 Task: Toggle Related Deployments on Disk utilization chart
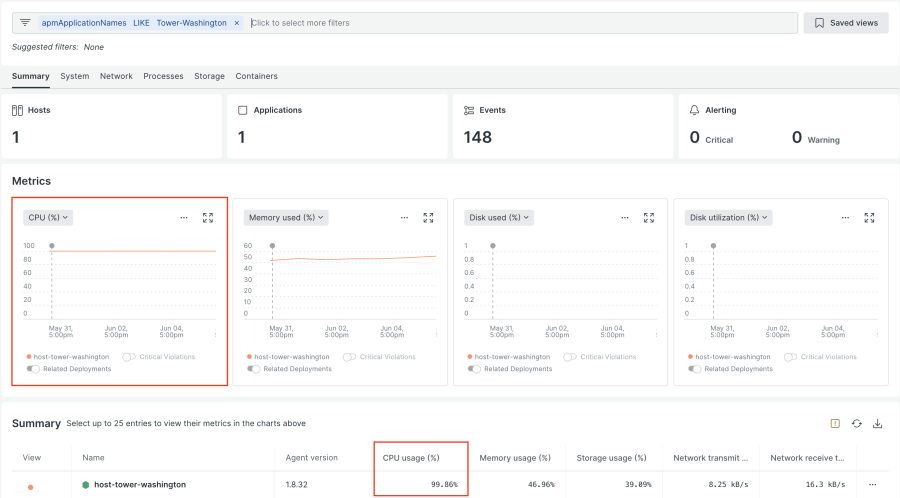click(x=695, y=369)
